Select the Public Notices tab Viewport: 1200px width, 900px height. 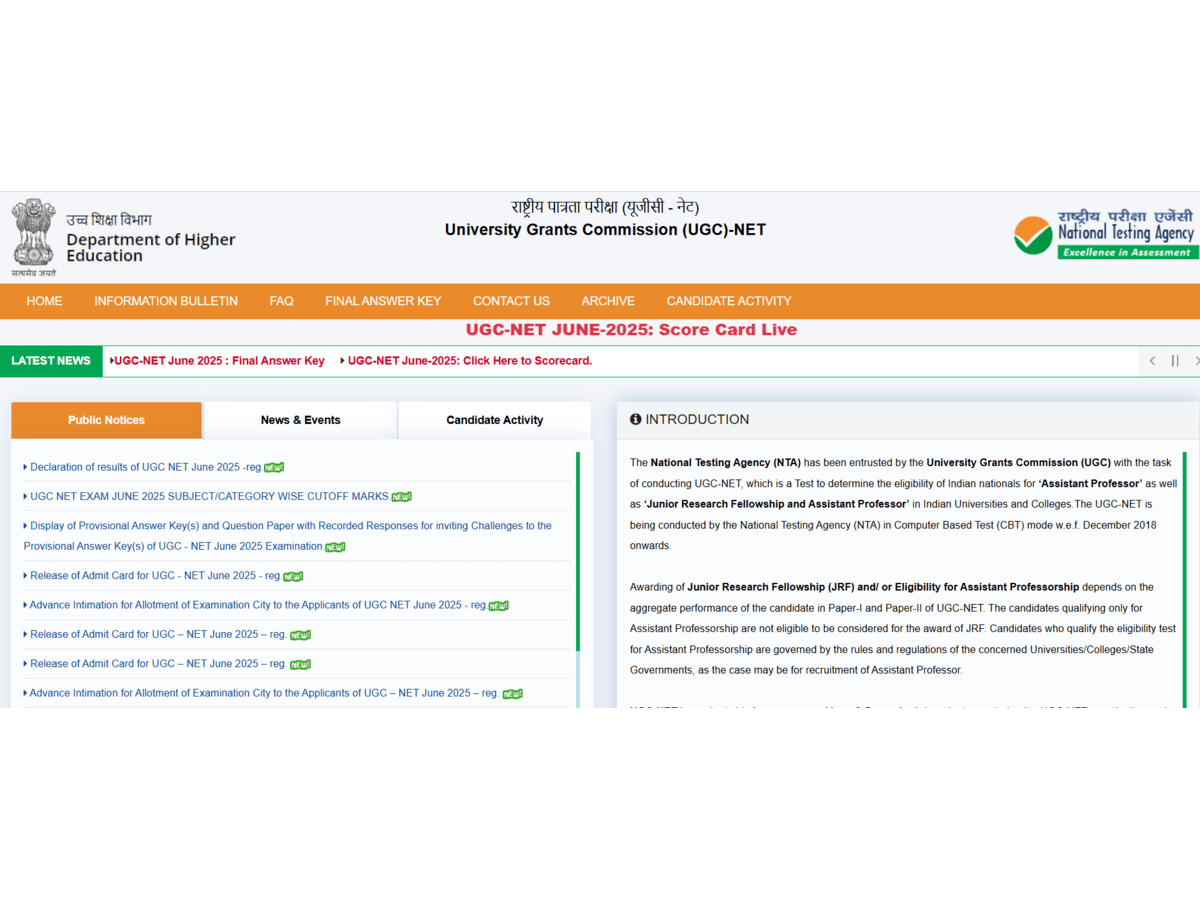coord(106,420)
